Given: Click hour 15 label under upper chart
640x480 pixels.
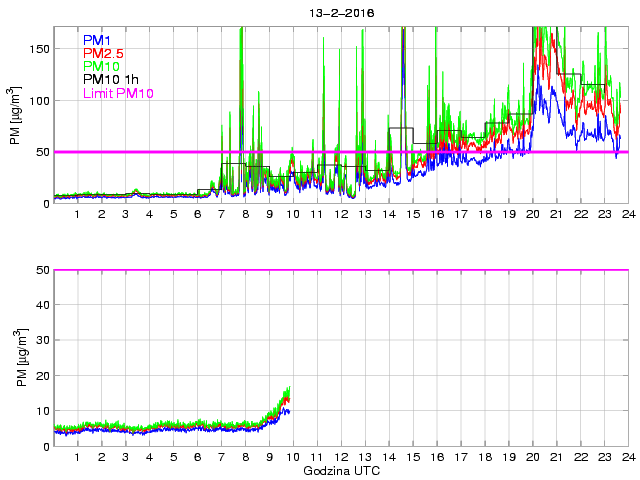Looking at the screenshot, I should (413, 214).
